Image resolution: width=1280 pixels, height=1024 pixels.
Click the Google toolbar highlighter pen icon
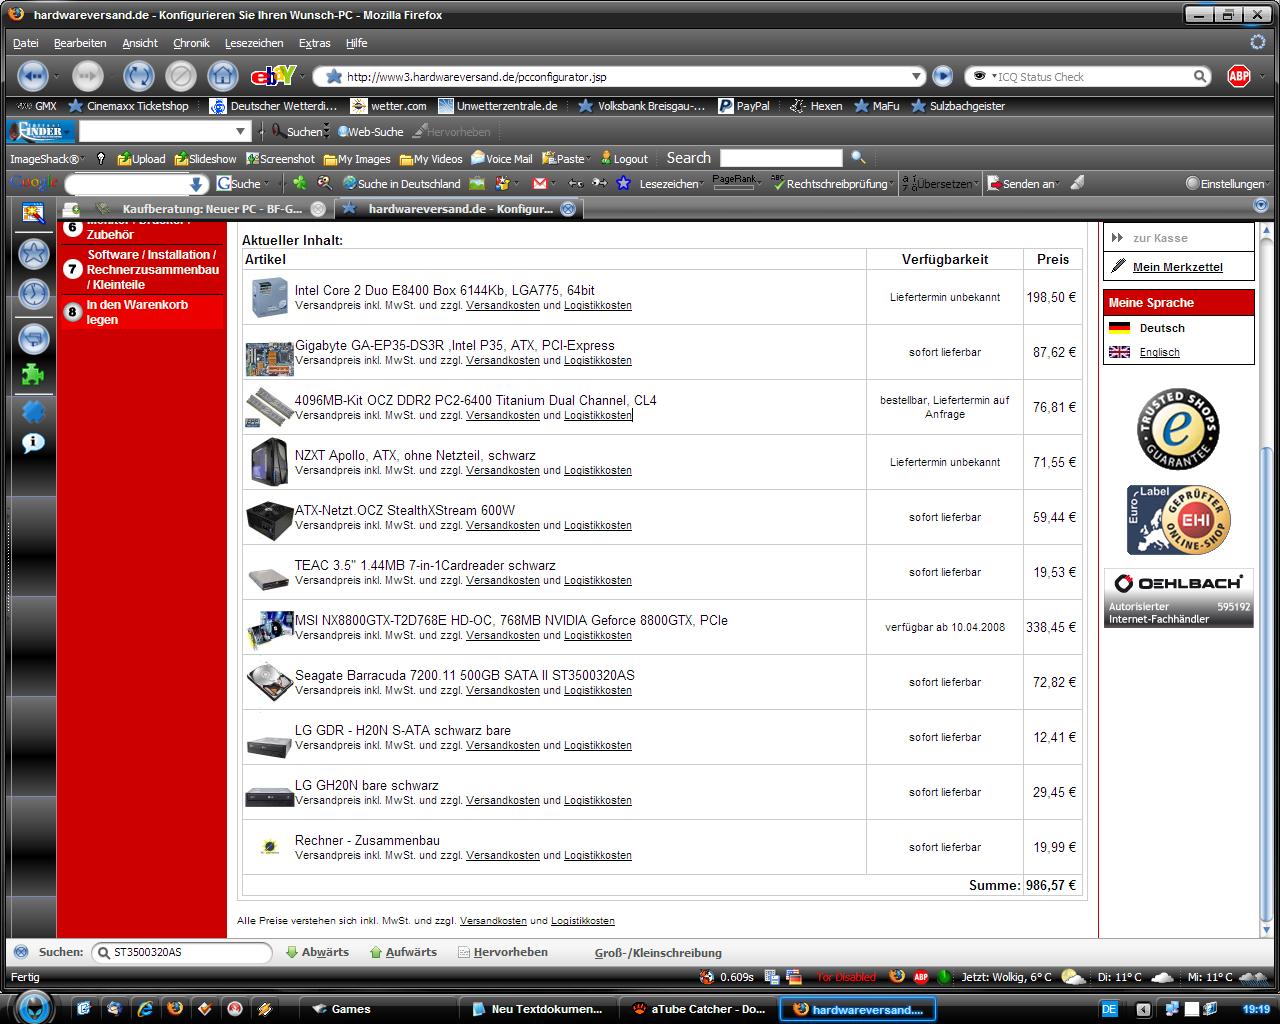[1077, 183]
